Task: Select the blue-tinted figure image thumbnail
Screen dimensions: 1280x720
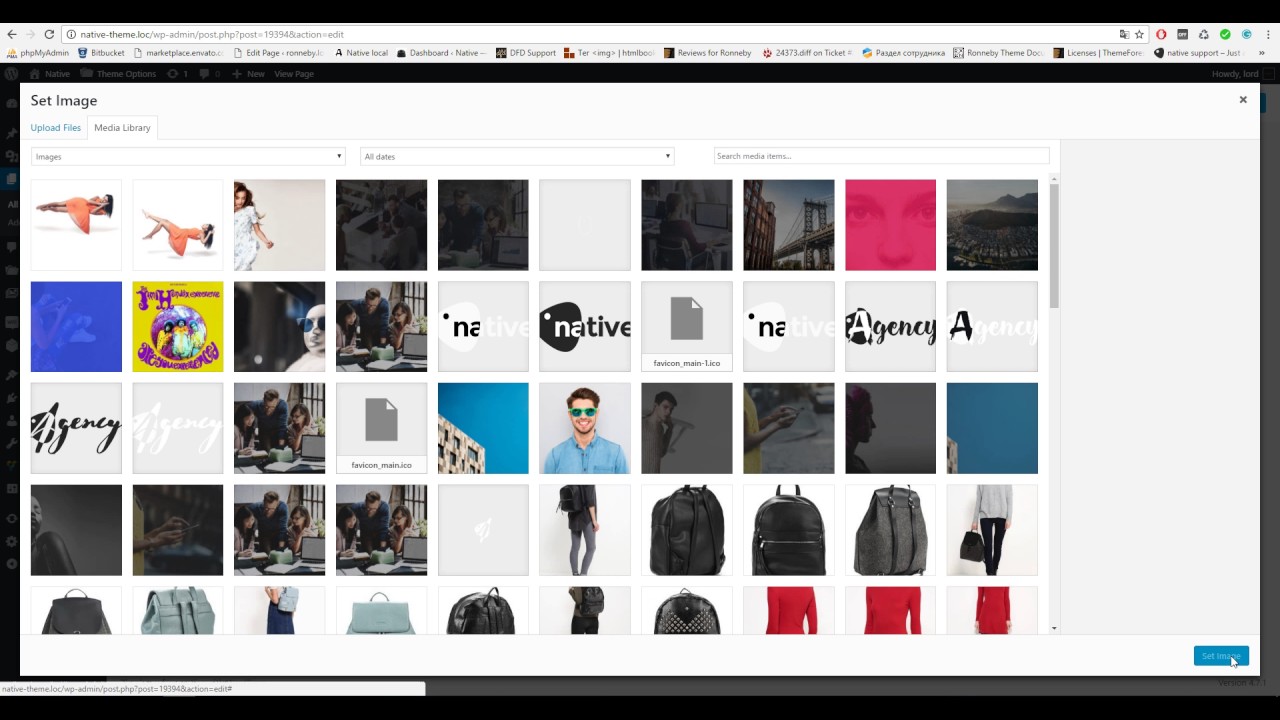Action: tap(76, 326)
